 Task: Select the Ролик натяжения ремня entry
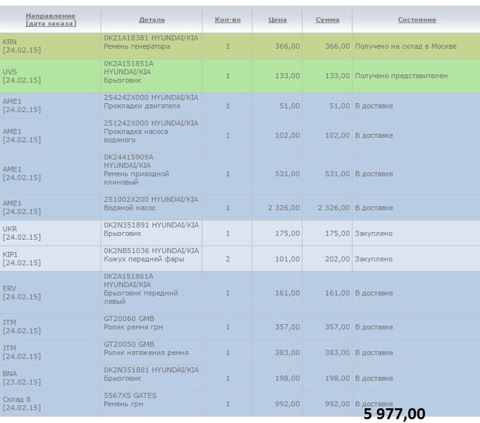point(146,348)
